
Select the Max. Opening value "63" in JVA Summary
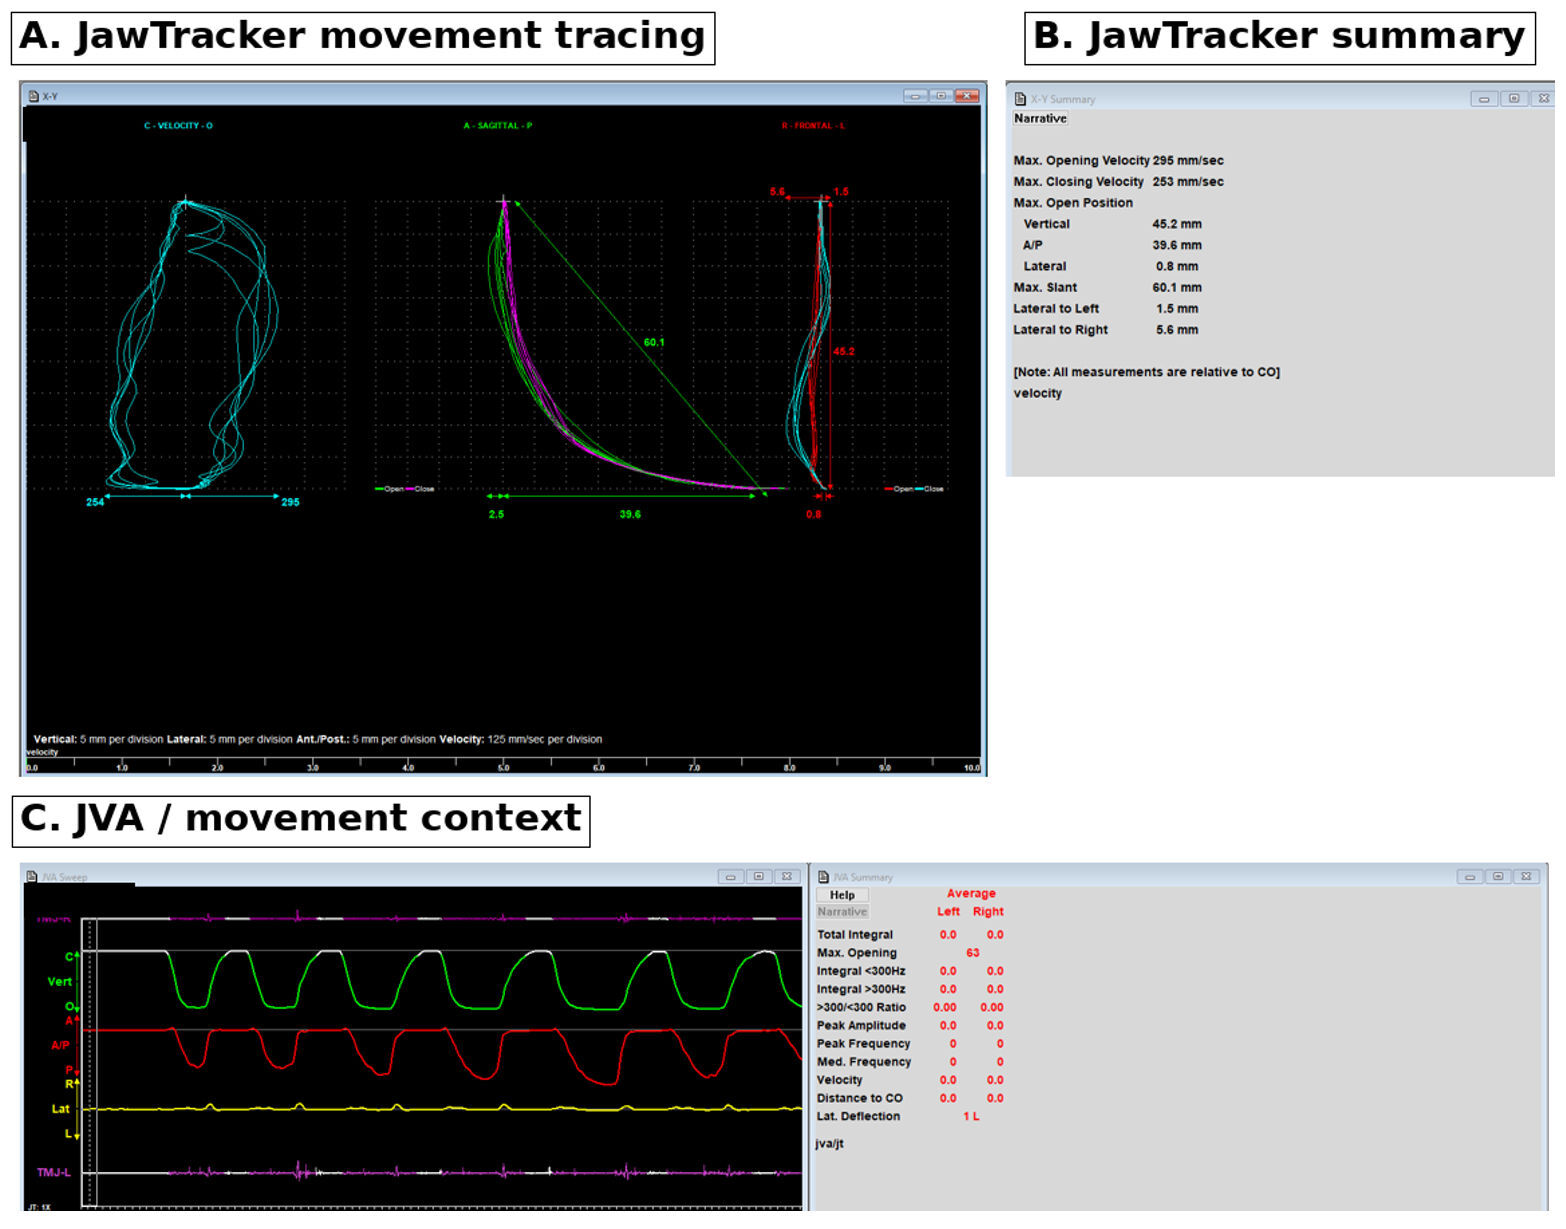tap(972, 953)
